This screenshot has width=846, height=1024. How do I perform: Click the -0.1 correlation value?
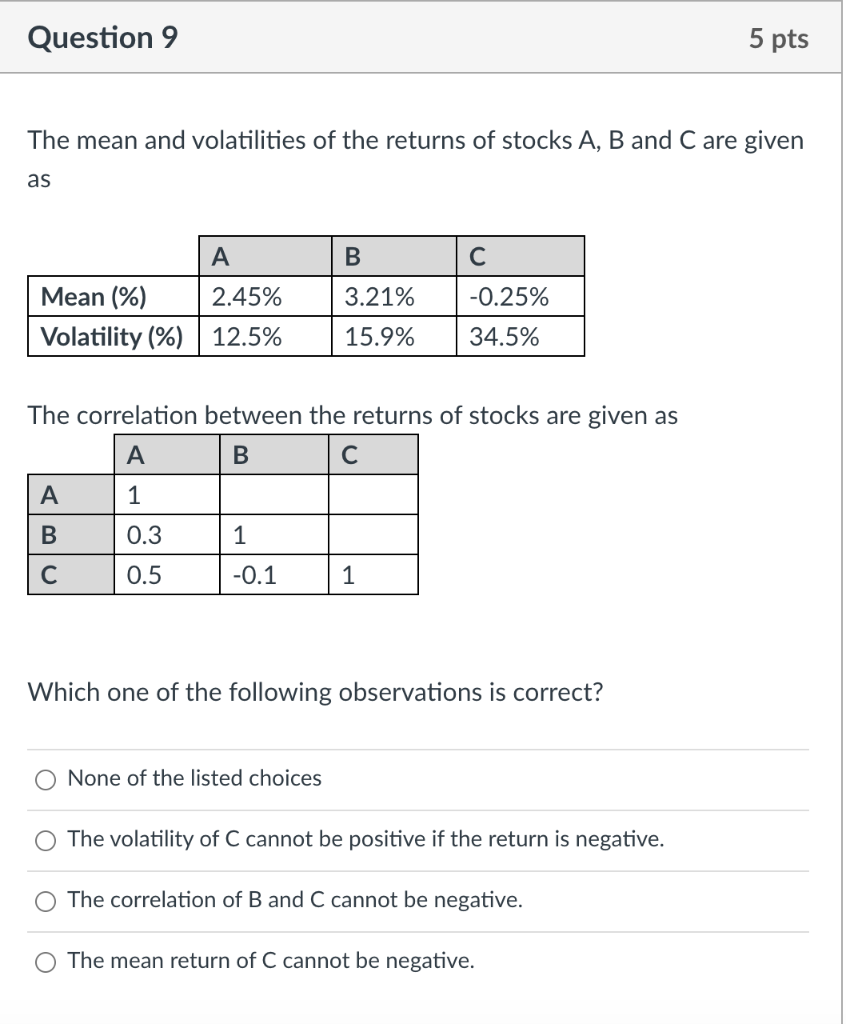[251, 573]
